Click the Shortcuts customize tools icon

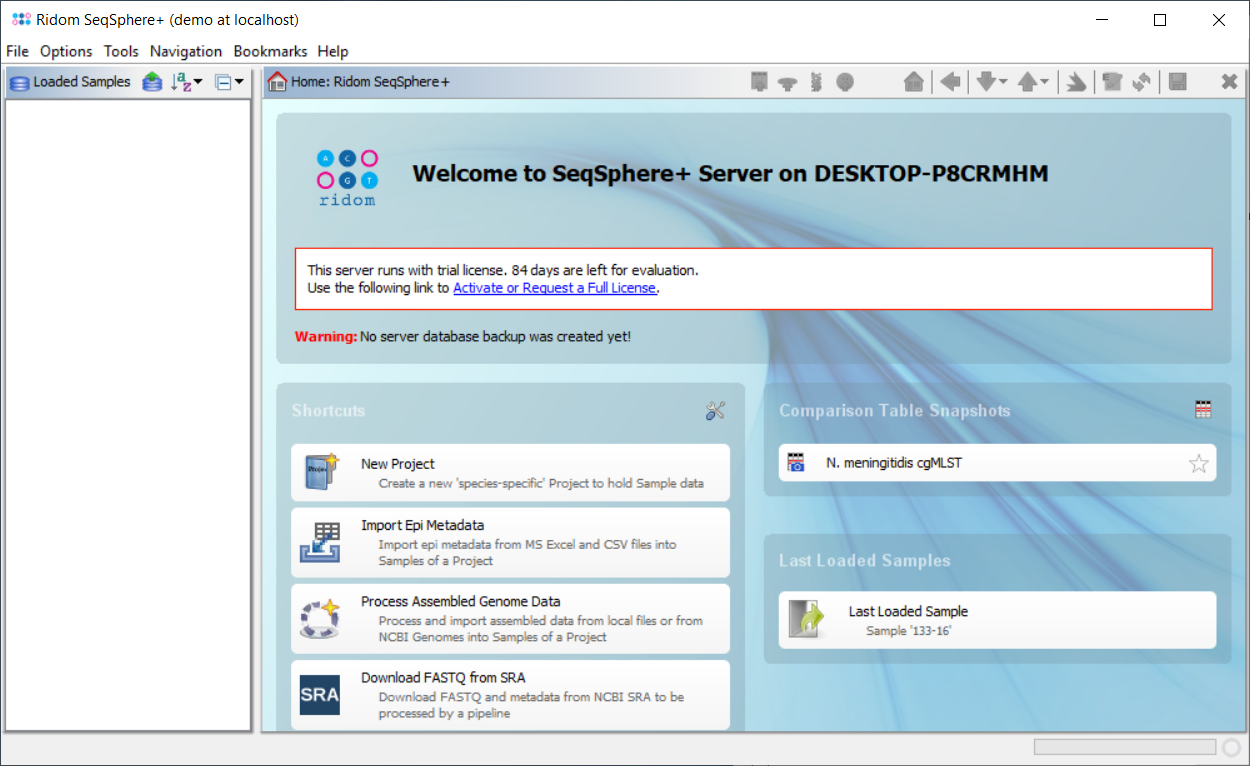point(715,411)
